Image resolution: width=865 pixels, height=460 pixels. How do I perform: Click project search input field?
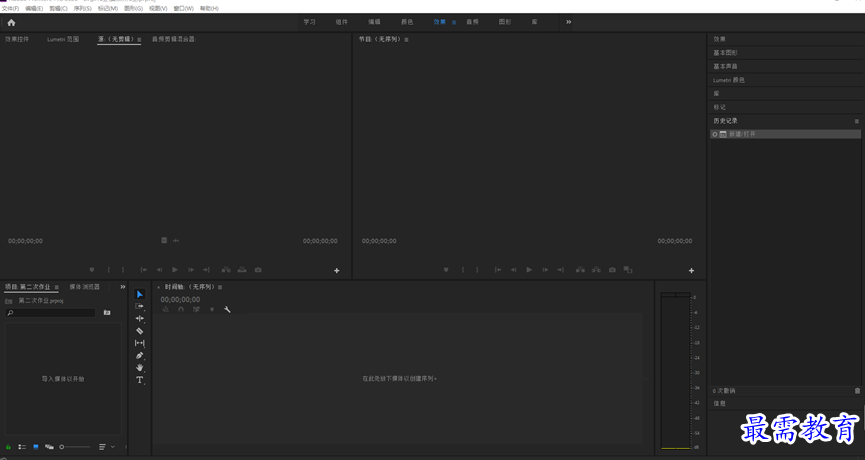(x=50, y=313)
